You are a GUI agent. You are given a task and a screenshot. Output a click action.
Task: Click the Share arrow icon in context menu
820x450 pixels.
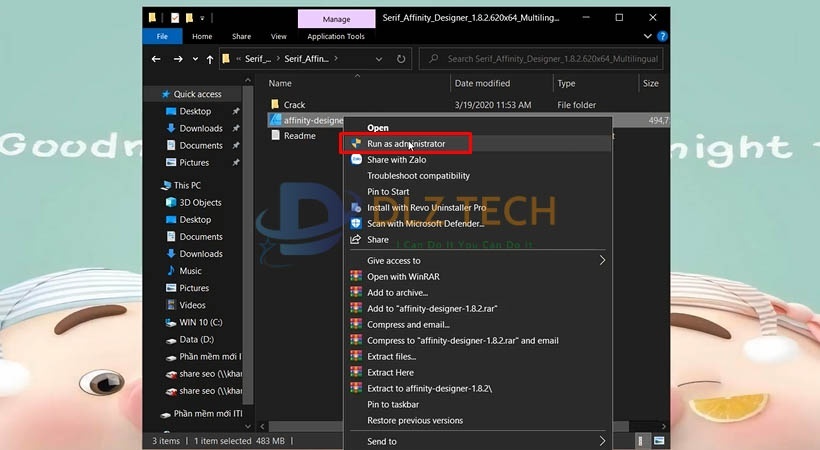point(356,240)
